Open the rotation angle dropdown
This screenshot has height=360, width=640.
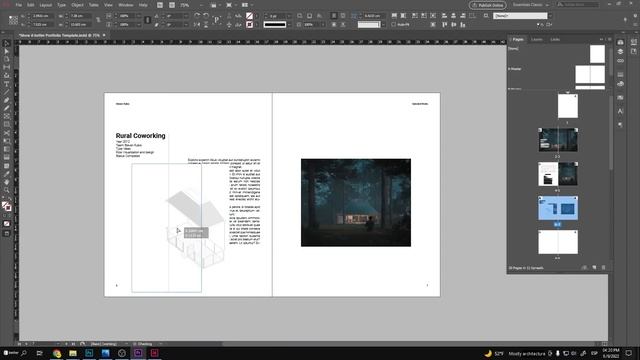[185, 16]
